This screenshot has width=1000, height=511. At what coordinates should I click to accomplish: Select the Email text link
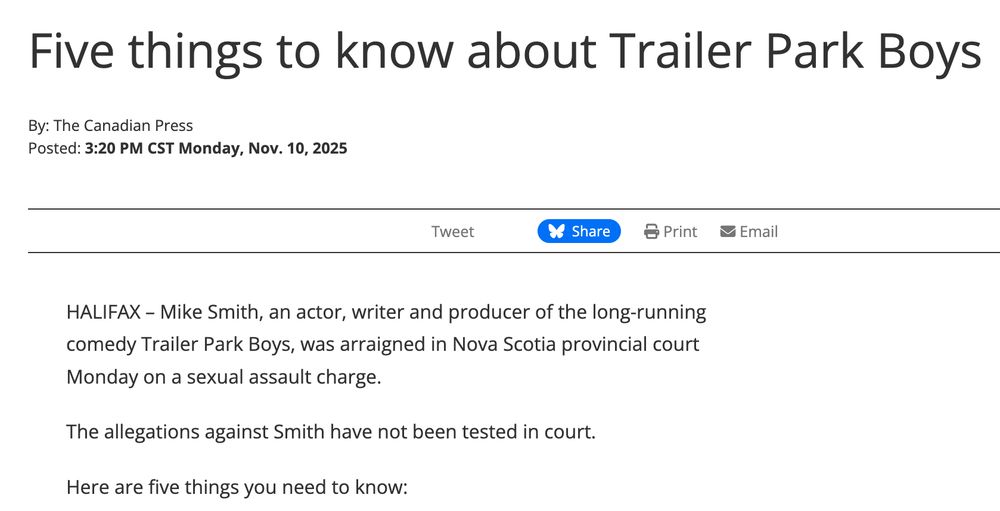pyautogui.click(x=758, y=231)
